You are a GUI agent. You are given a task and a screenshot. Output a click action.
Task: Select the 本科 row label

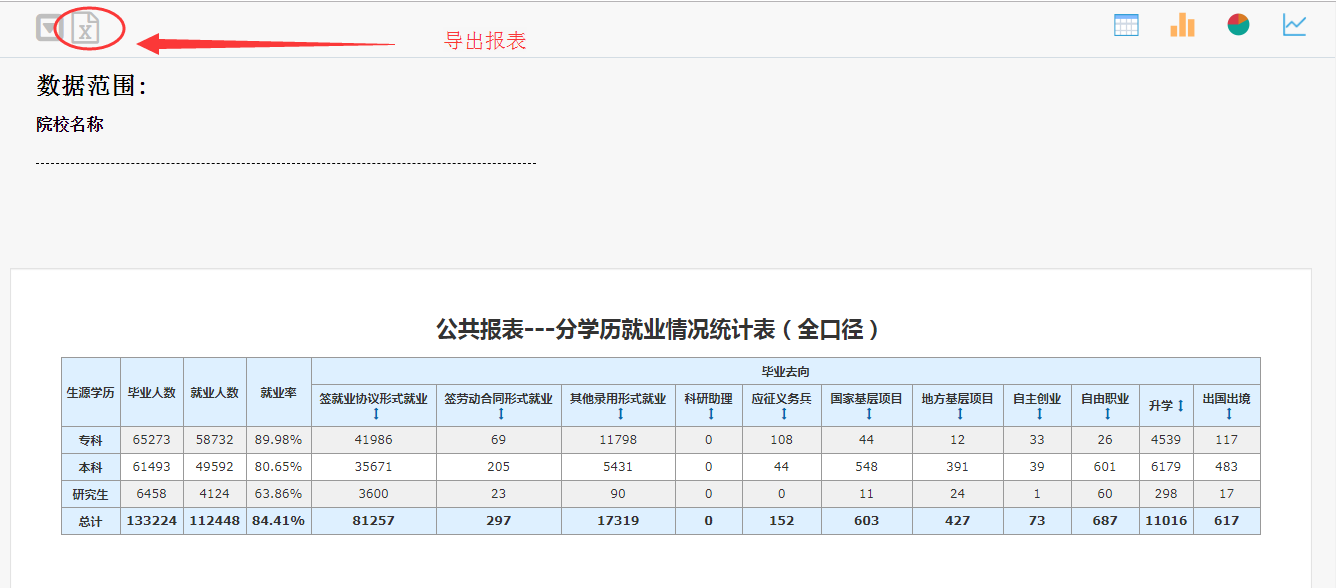pos(91,467)
